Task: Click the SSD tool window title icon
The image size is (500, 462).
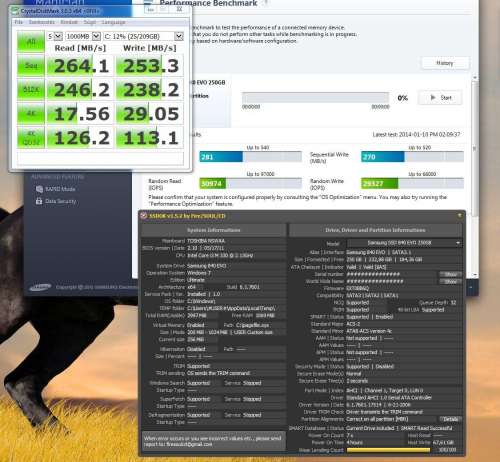Action: click(144, 216)
